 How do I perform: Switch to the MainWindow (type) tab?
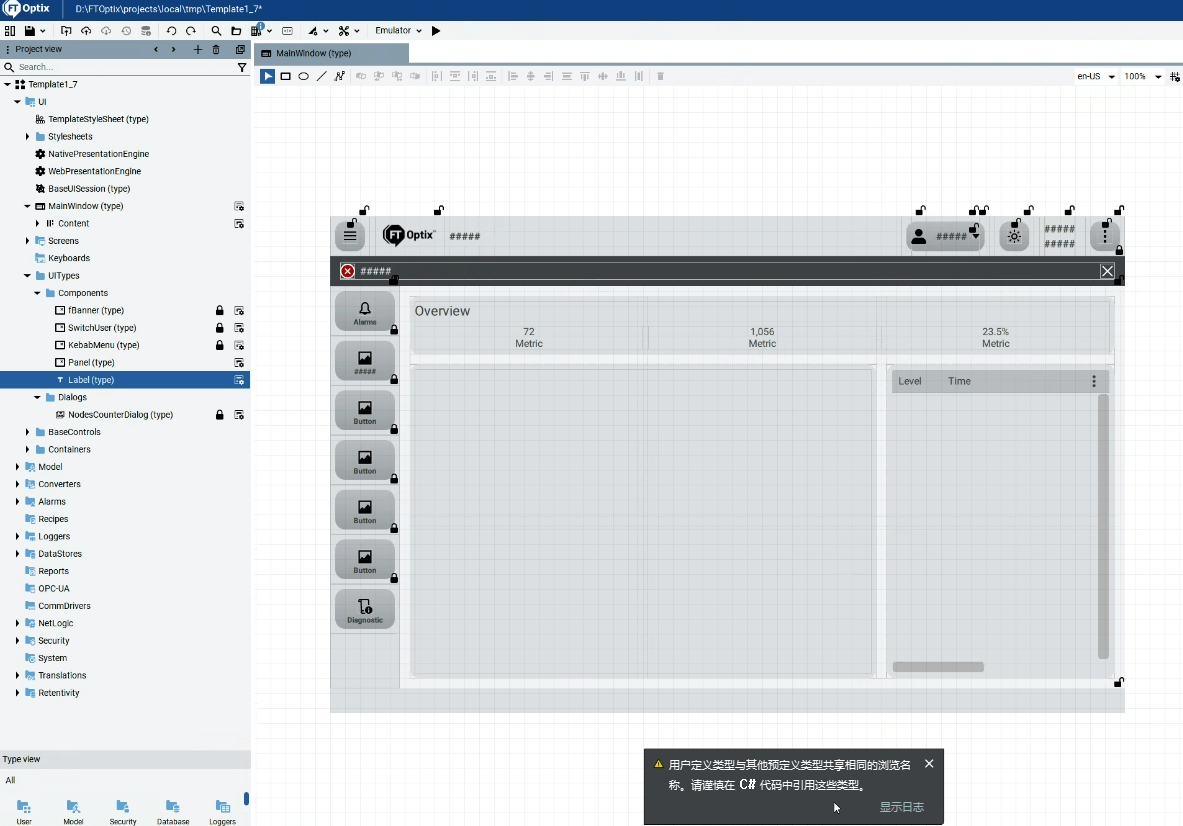pos(313,53)
